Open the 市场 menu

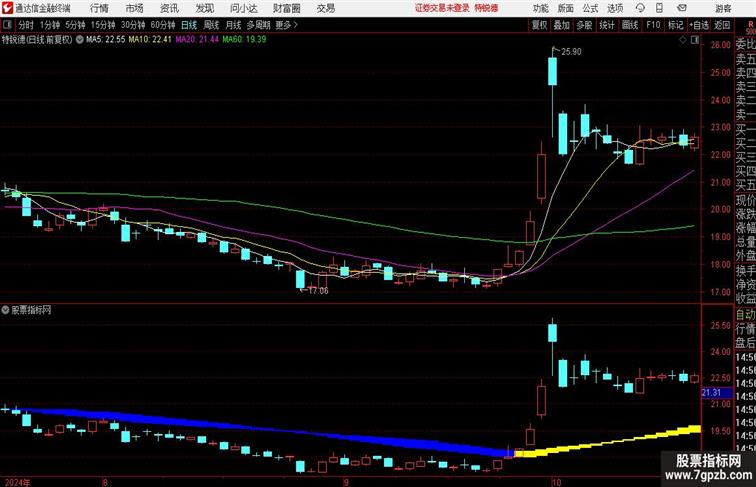tap(135, 8)
